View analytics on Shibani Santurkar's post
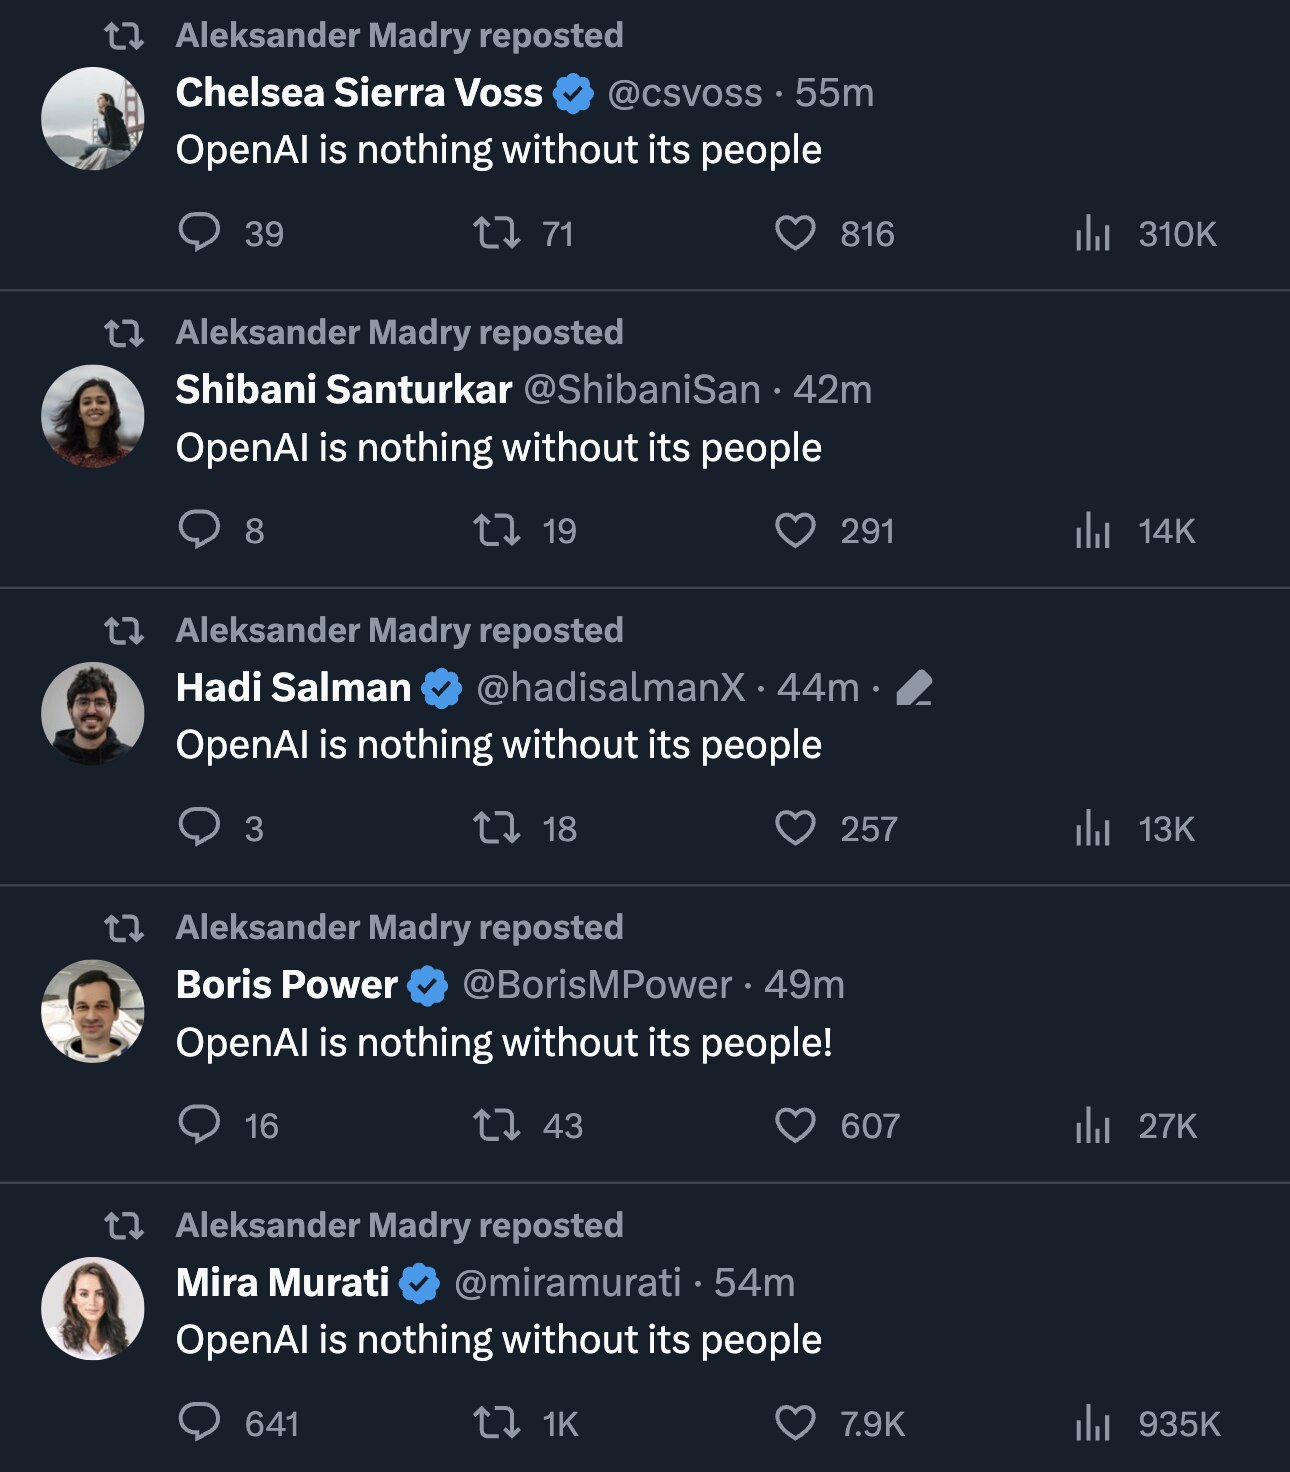 (x=1093, y=531)
